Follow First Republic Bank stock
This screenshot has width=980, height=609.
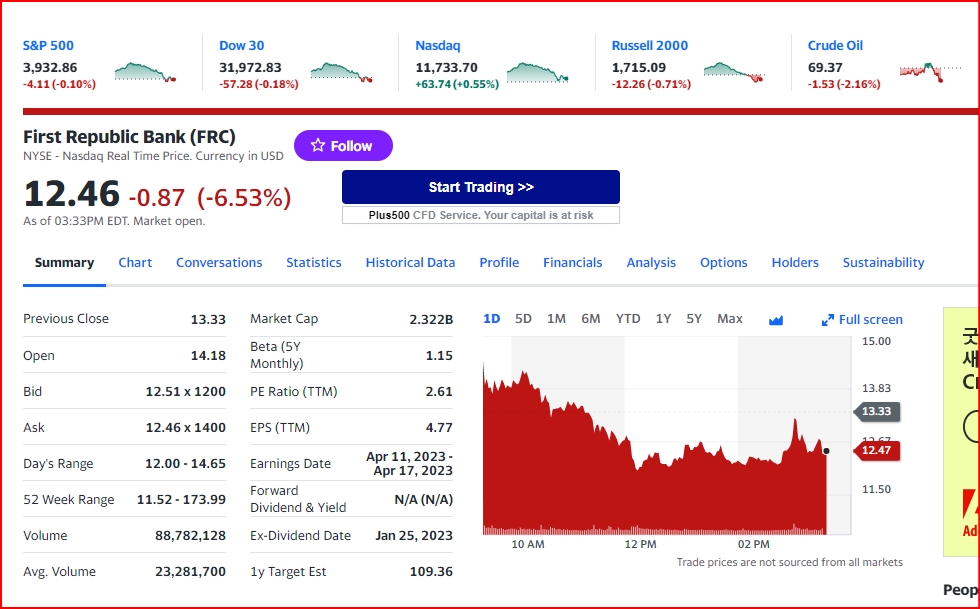click(x=343, y=146)
